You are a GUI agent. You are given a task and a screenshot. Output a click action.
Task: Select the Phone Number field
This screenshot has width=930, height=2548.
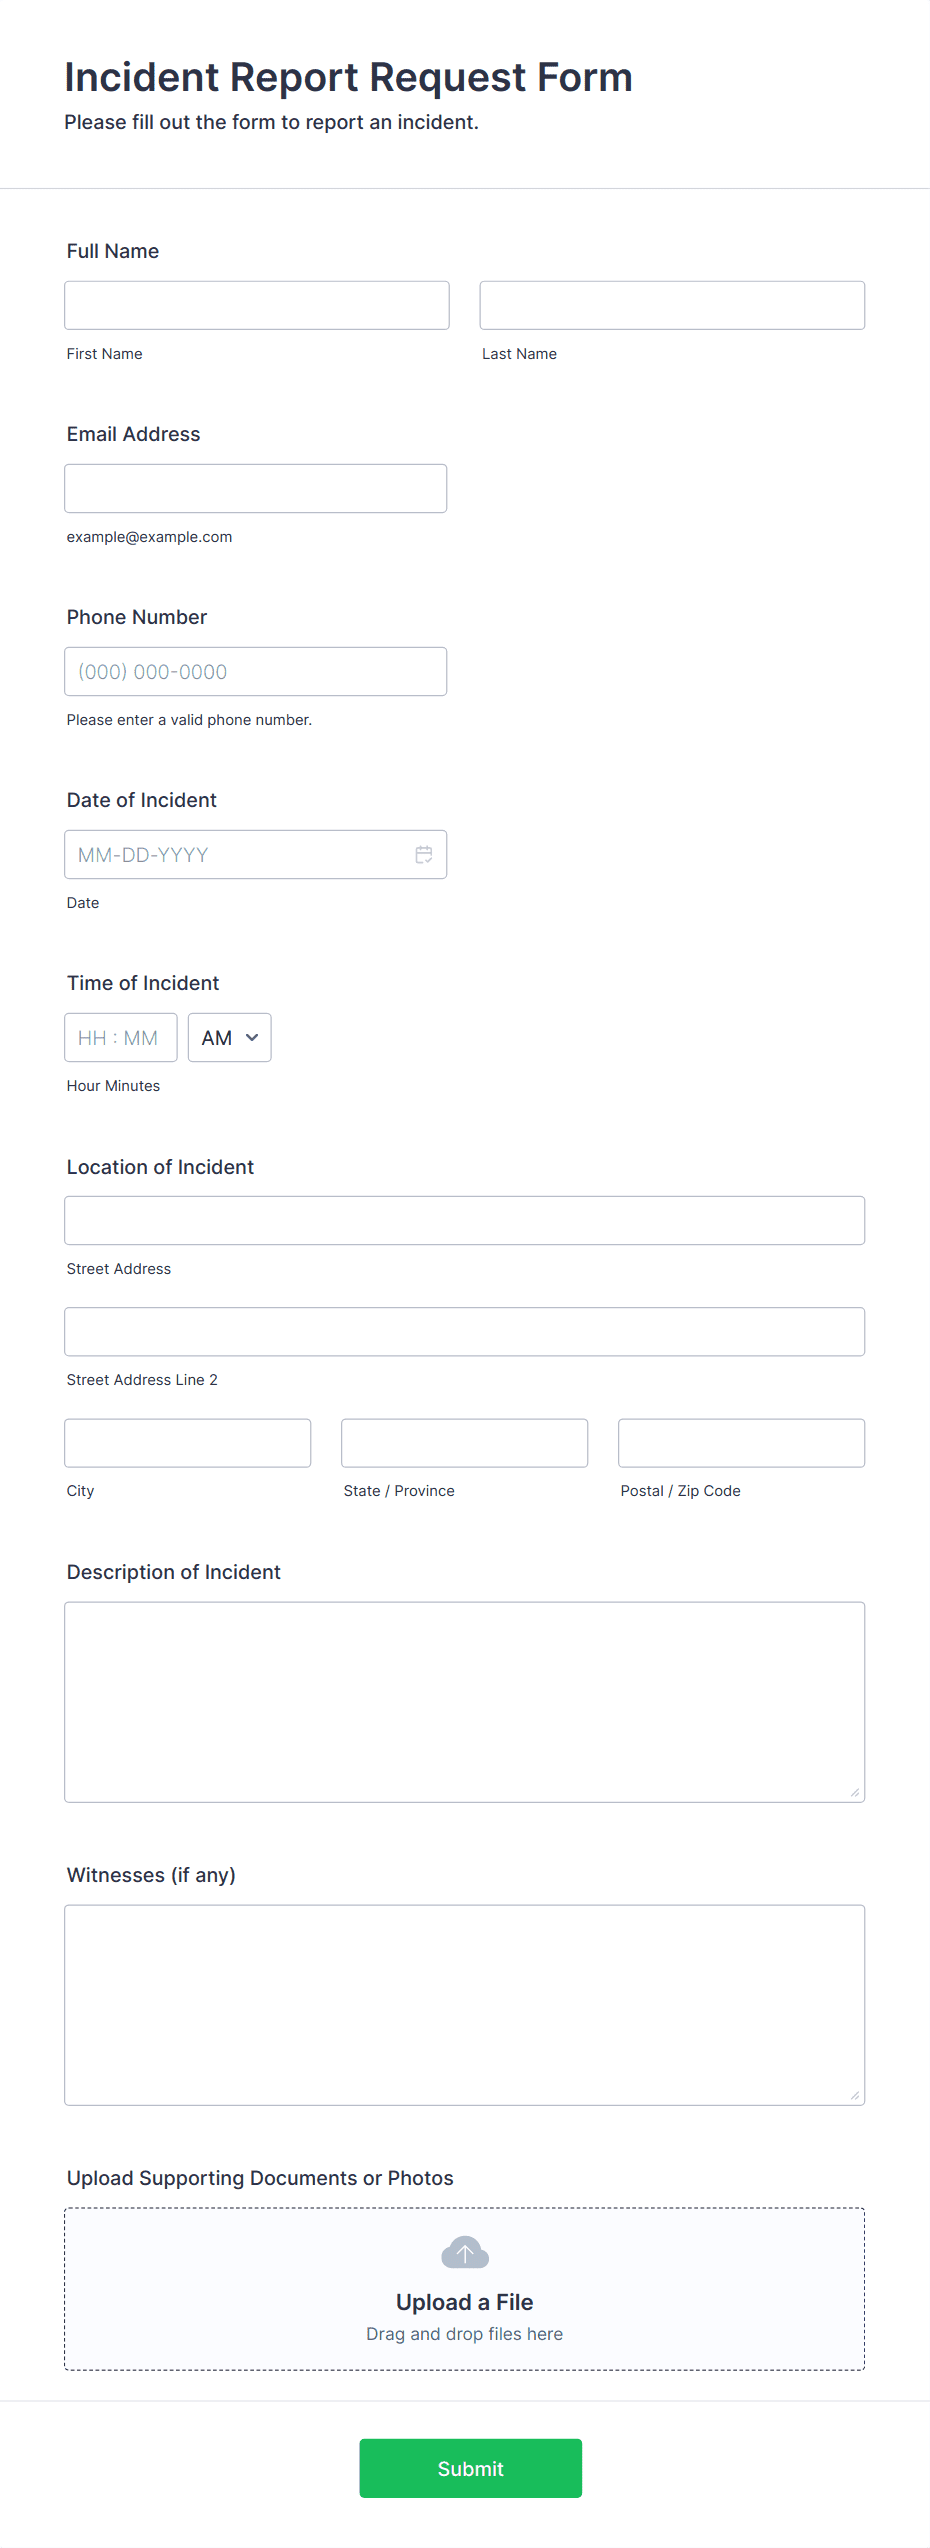coord(256,671)
